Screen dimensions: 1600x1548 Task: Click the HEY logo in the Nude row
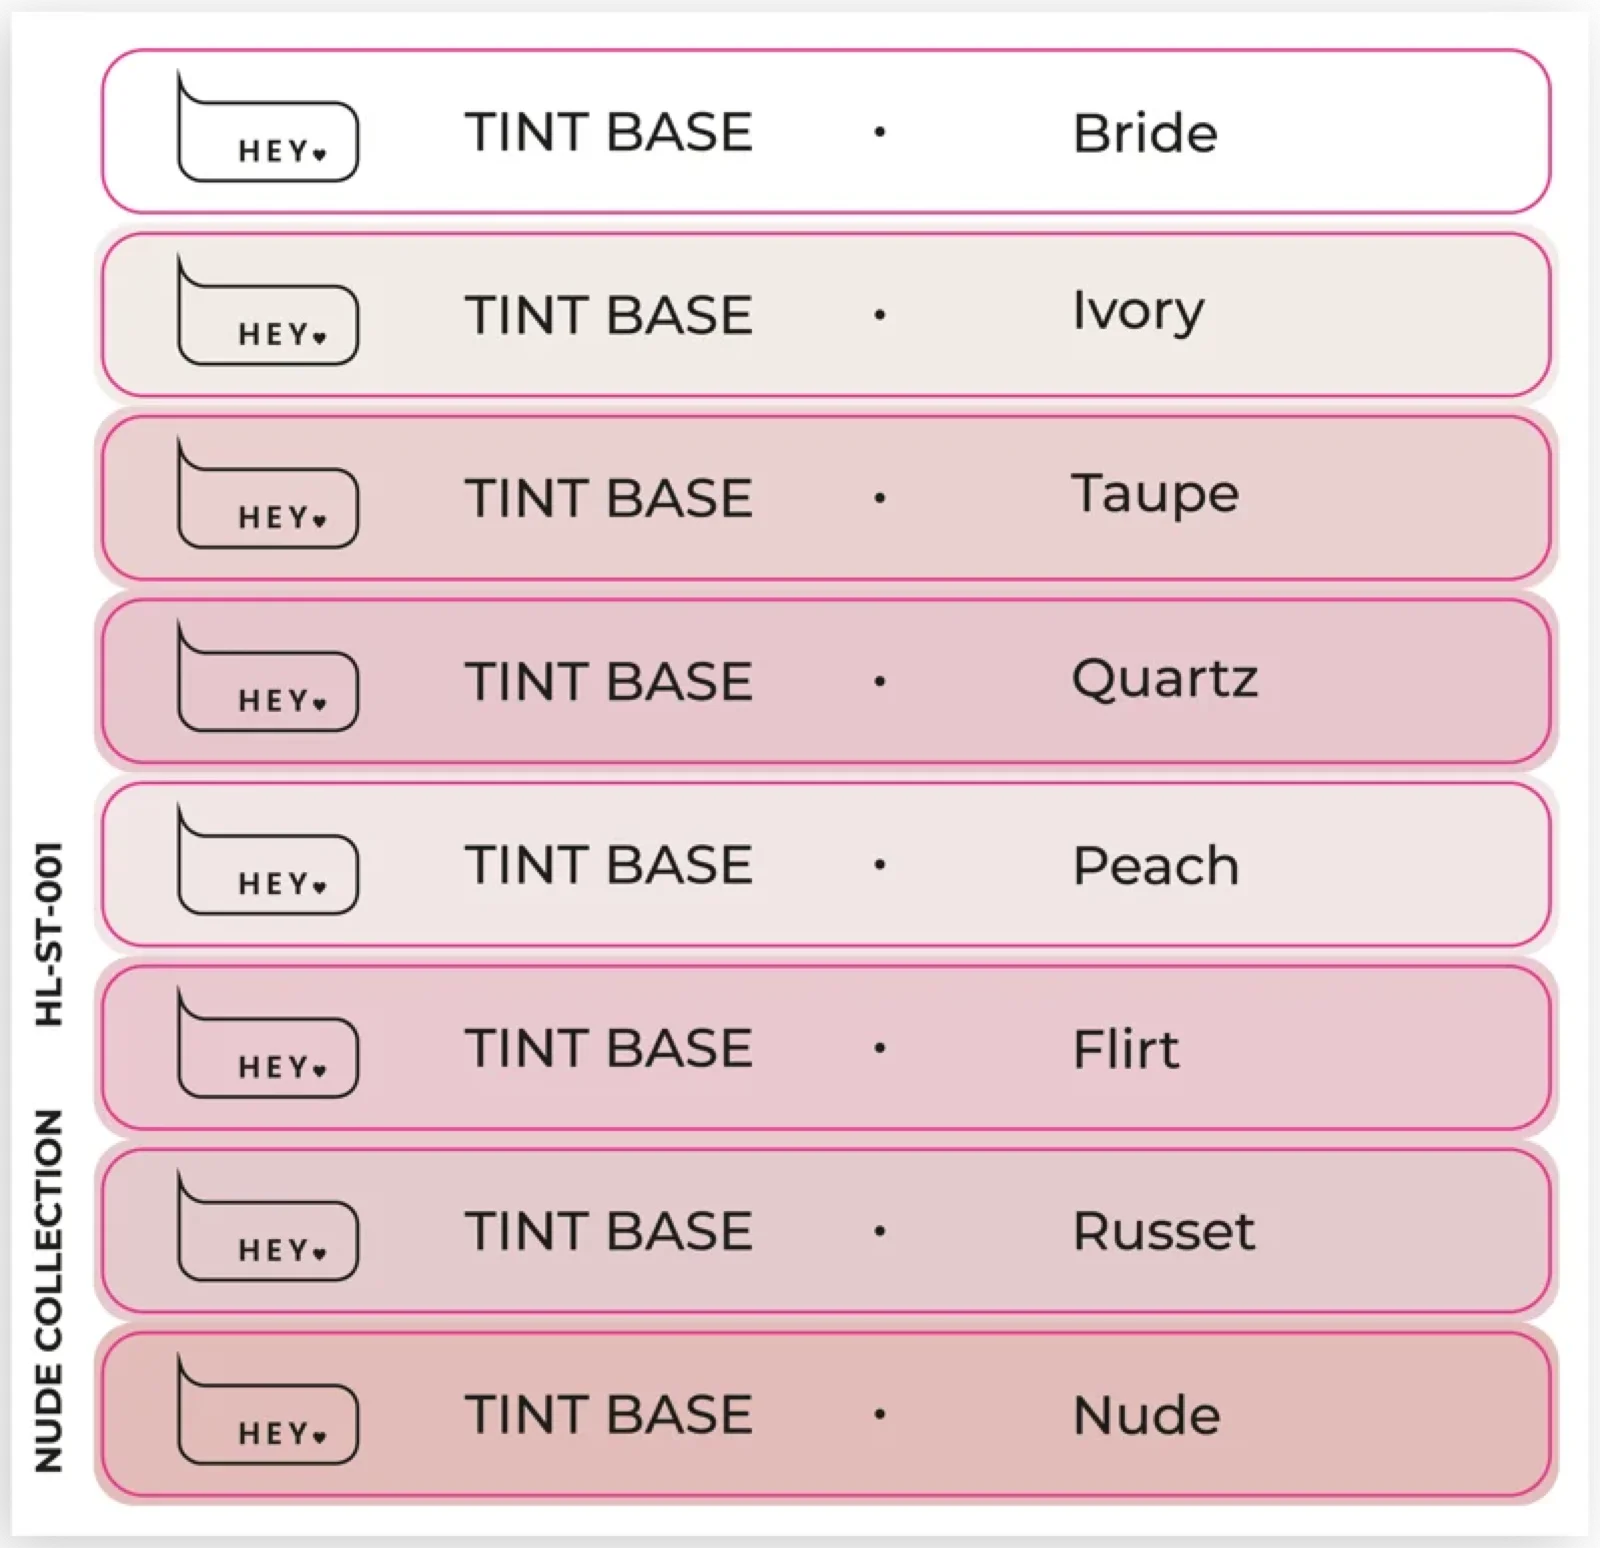pyautogui.click(x=268, y=1409)
